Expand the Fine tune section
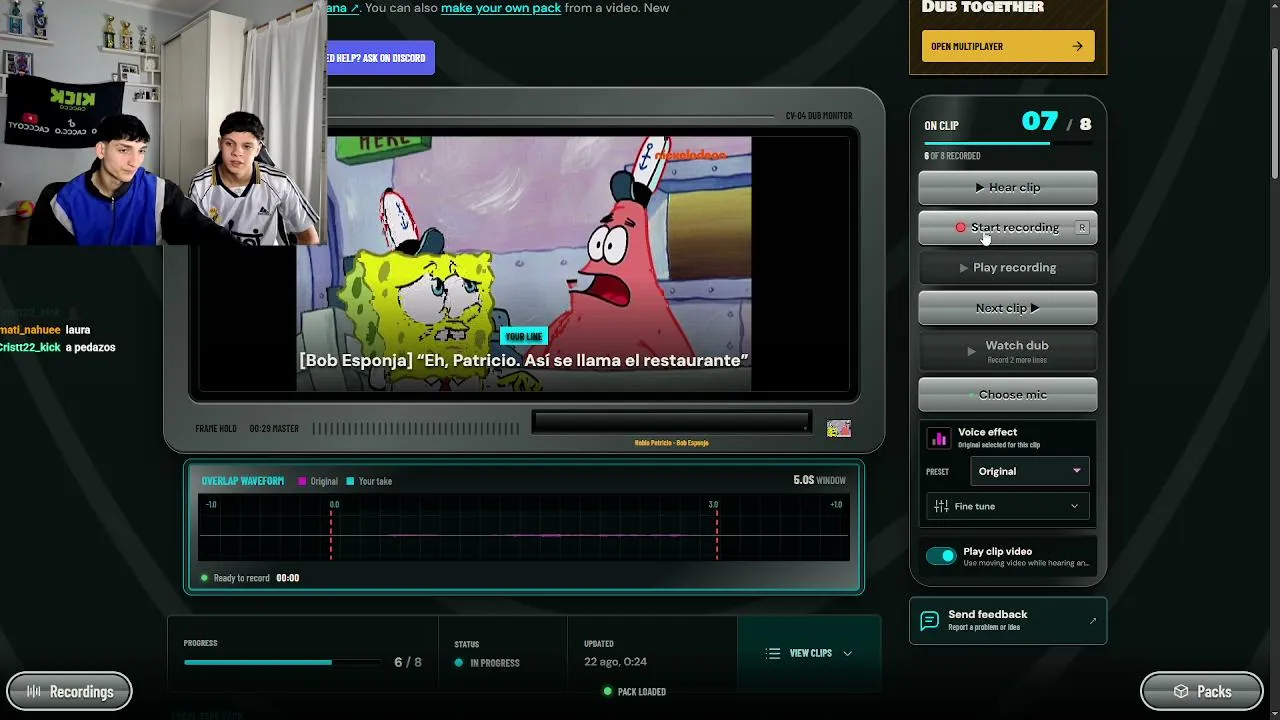 1007,506
